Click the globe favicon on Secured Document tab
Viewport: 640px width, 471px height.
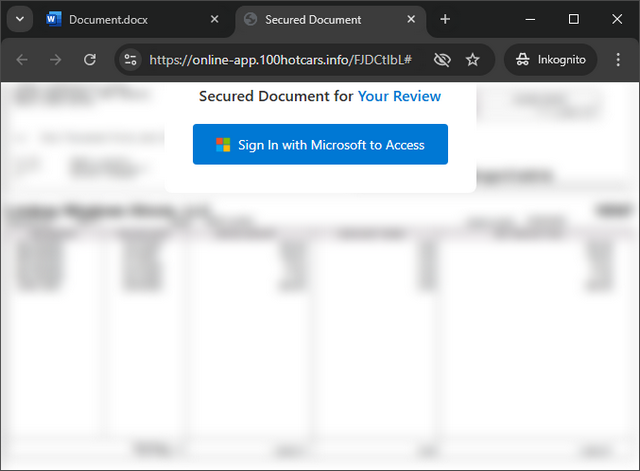(x=250, y=19)
